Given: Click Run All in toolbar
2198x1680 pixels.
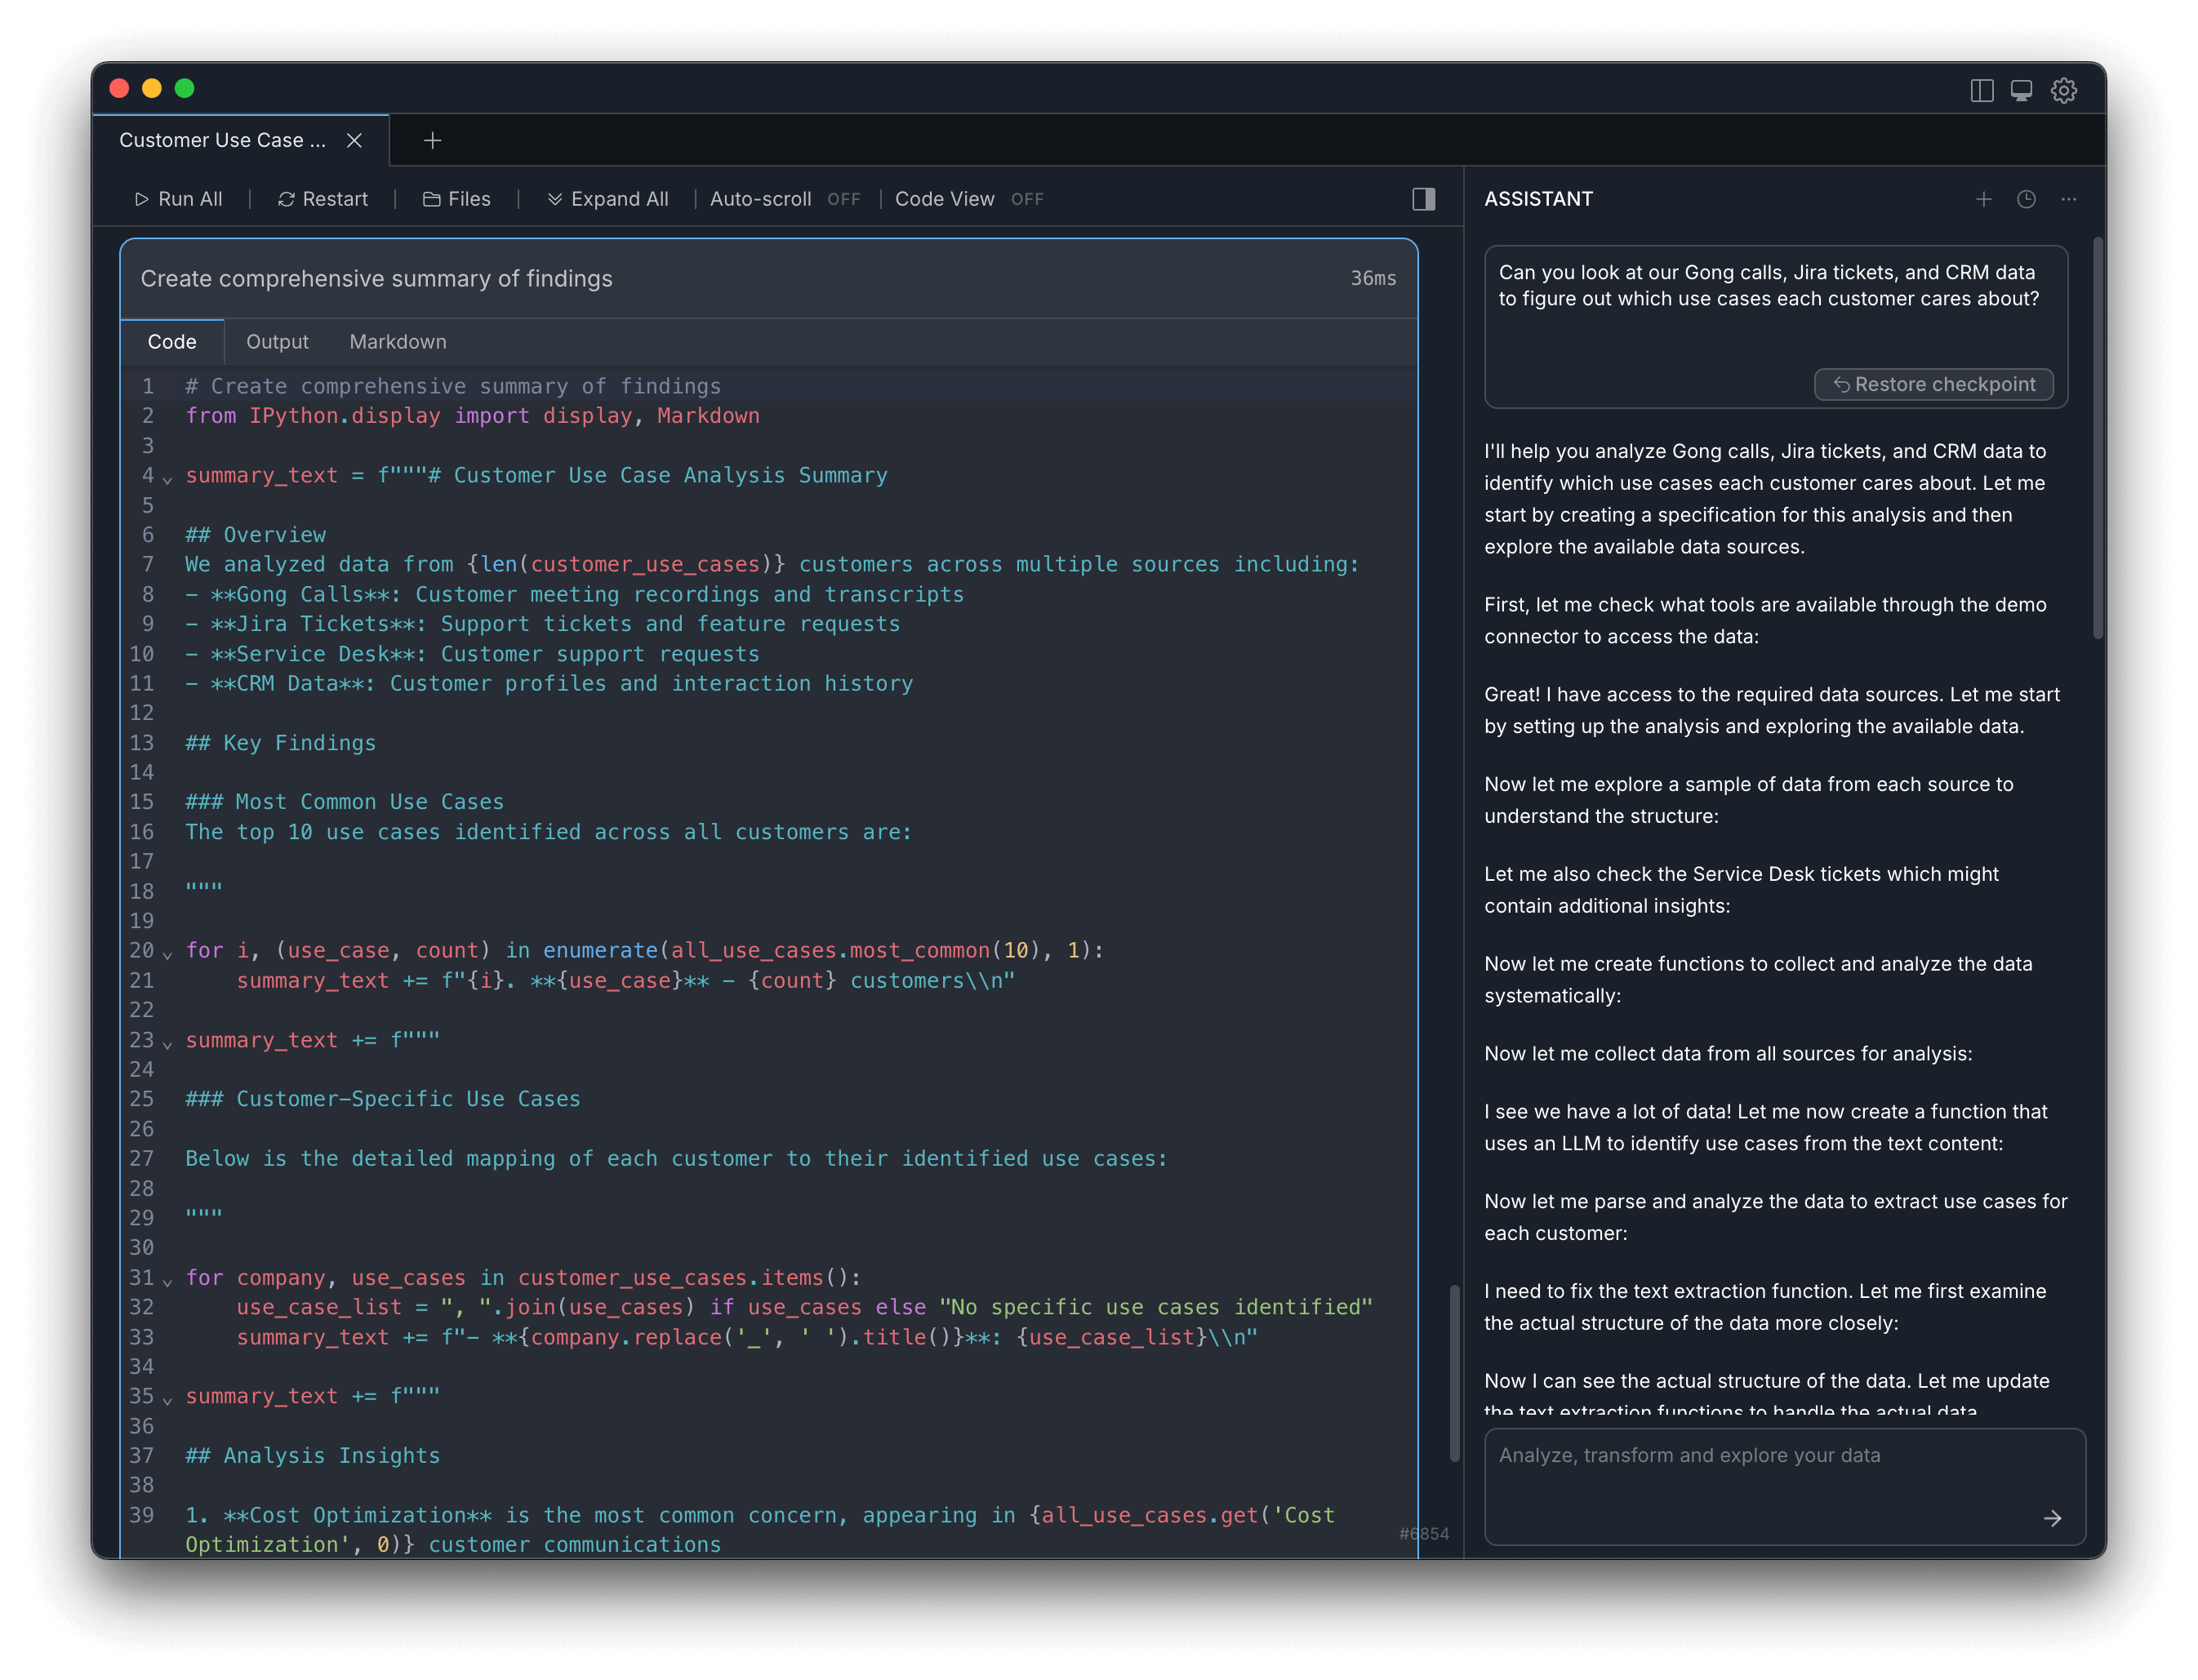Looking at the screenshot, I should (178, 199).
